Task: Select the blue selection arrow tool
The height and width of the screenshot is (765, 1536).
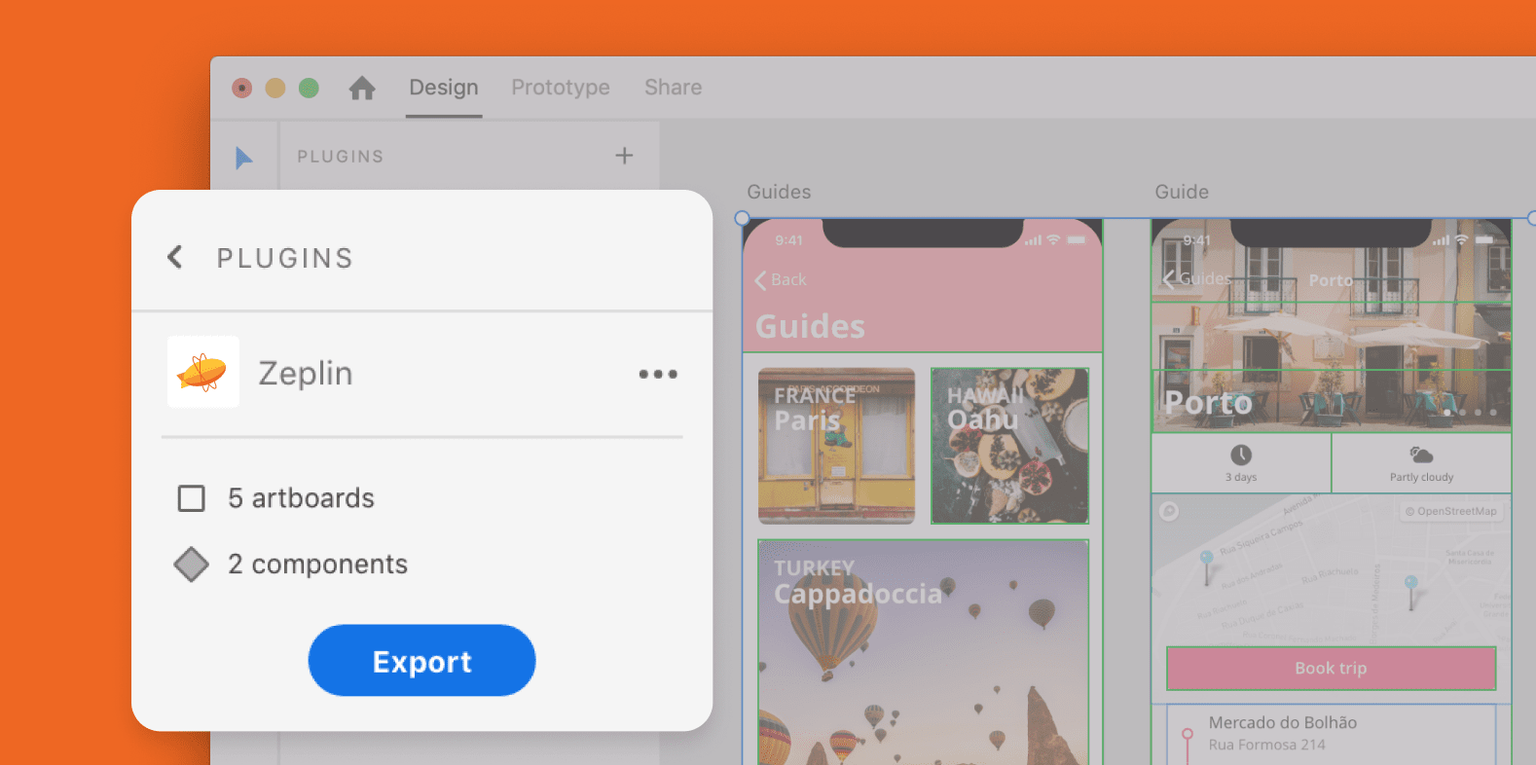Action: [243, 156]
